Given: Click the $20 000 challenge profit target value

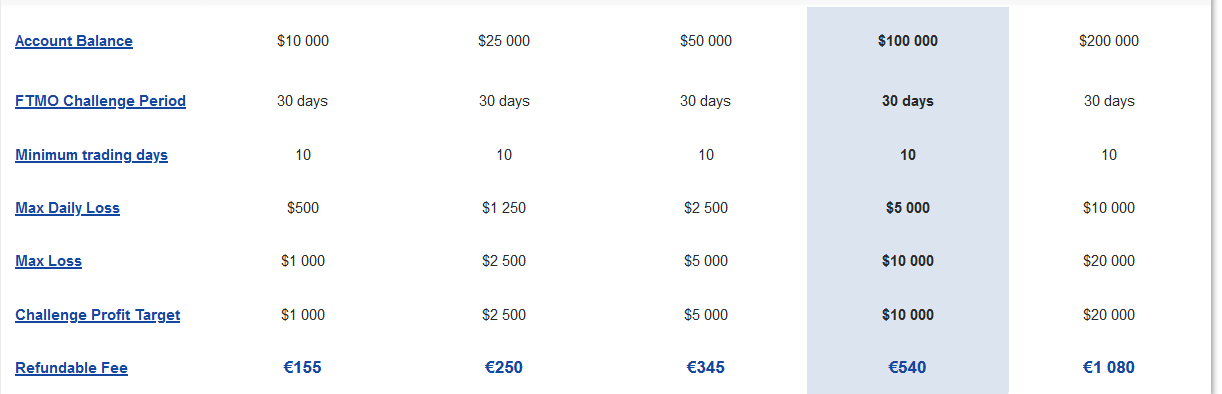Looking at the screenshot, I should (x=1109, y=315).
